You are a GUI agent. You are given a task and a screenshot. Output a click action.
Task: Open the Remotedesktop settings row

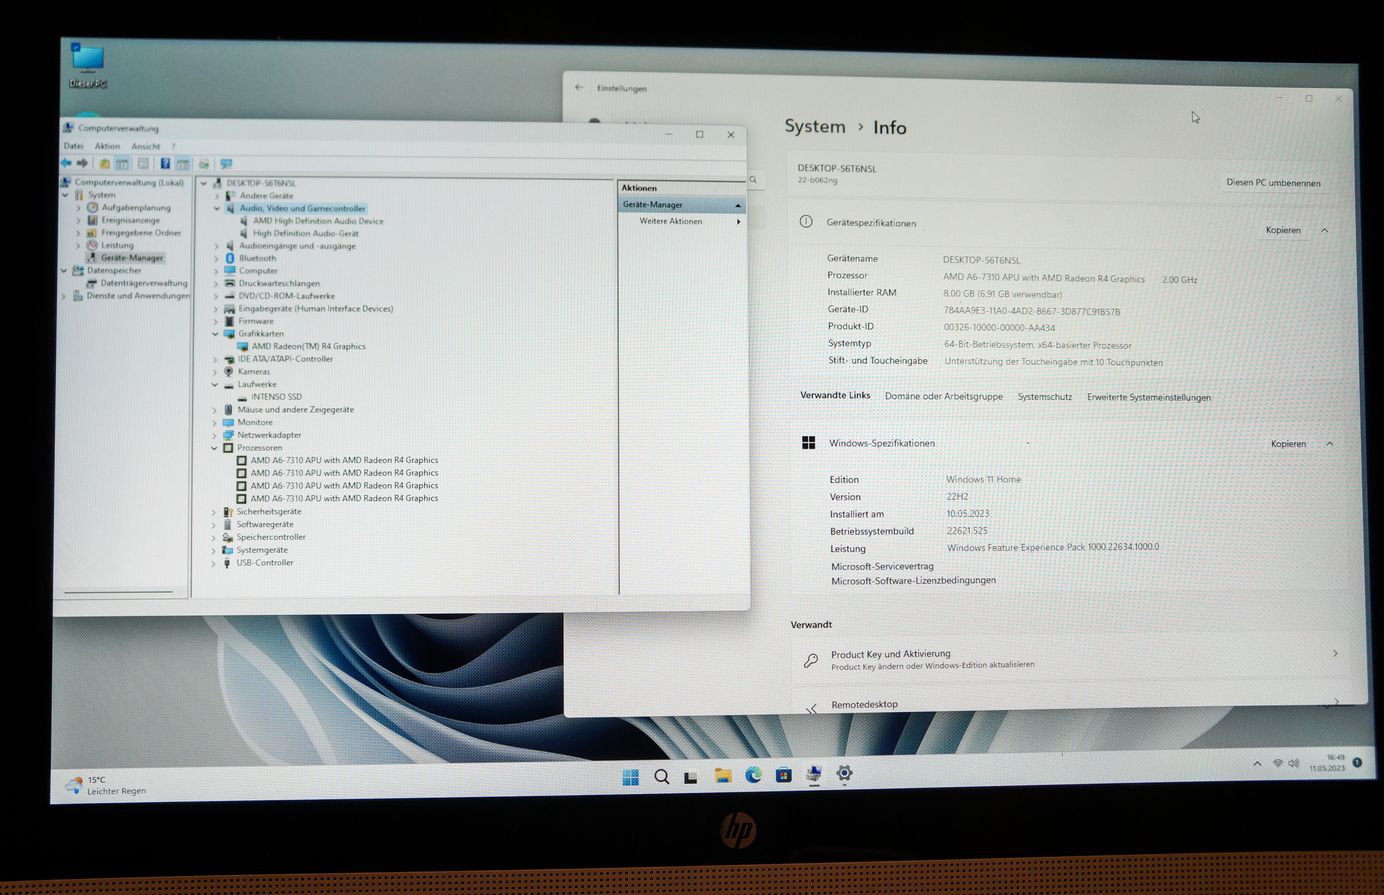(1070, 703)
